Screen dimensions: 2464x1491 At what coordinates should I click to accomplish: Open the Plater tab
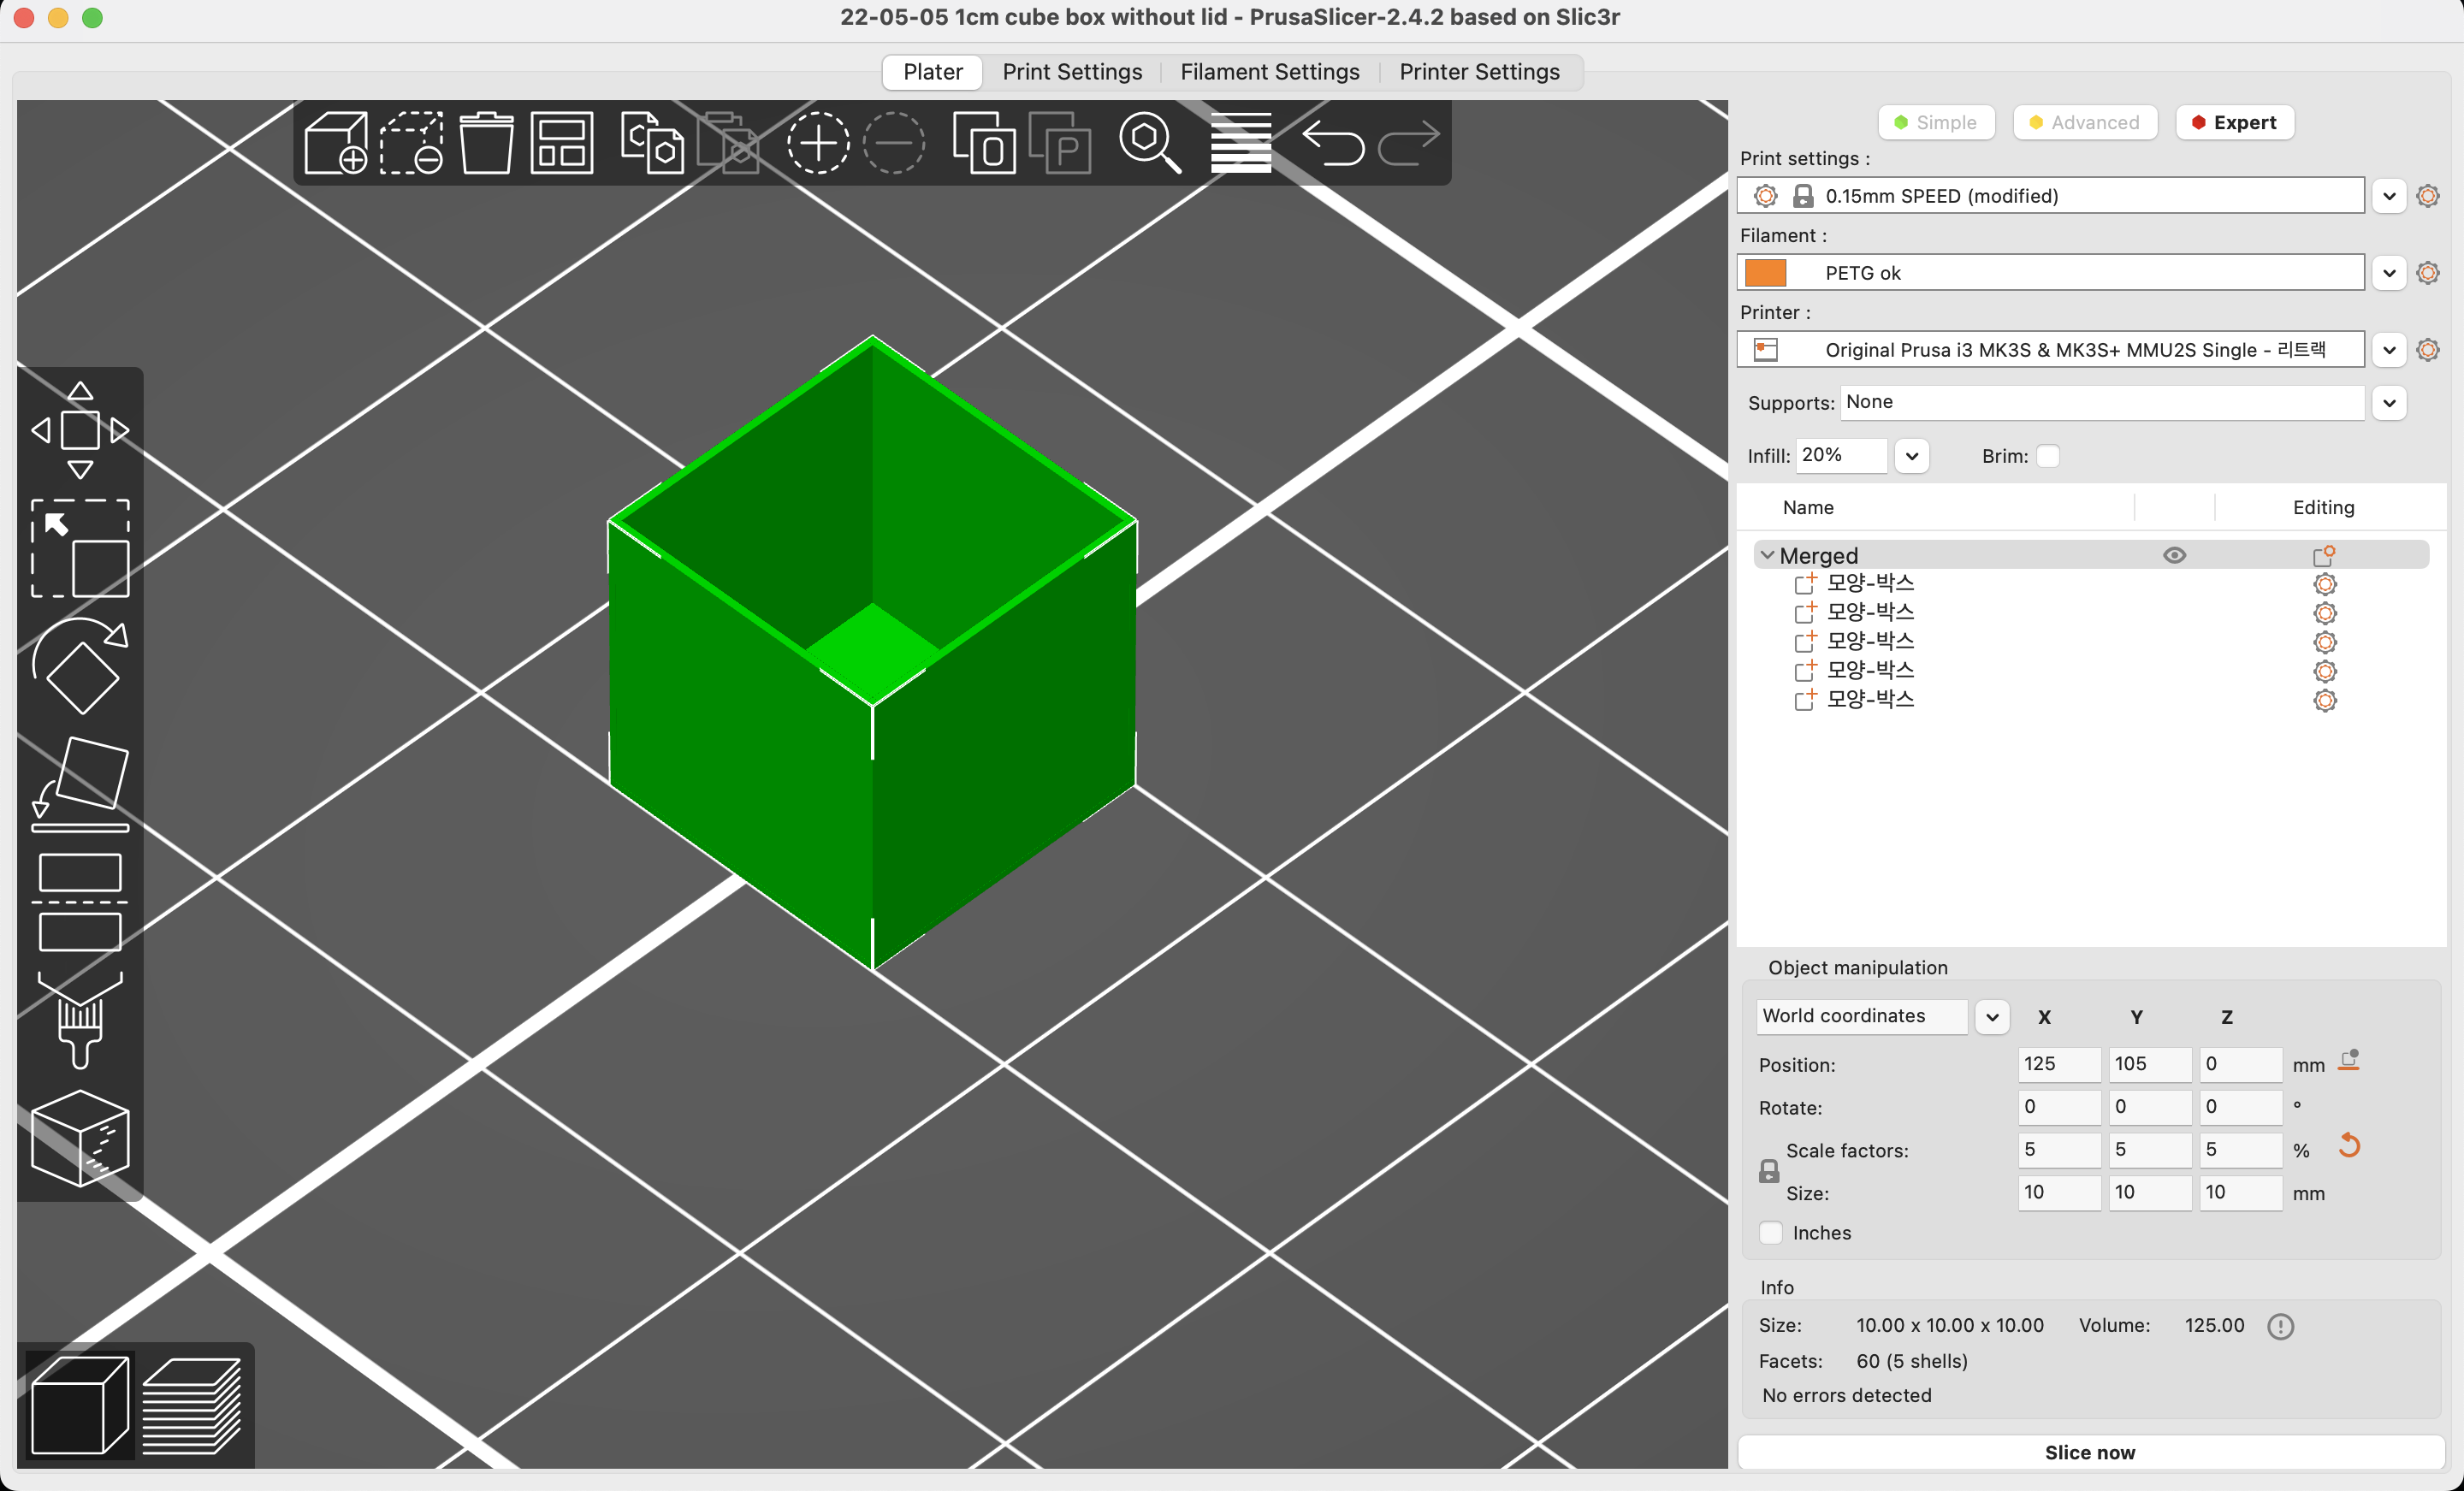coord(932,72)
